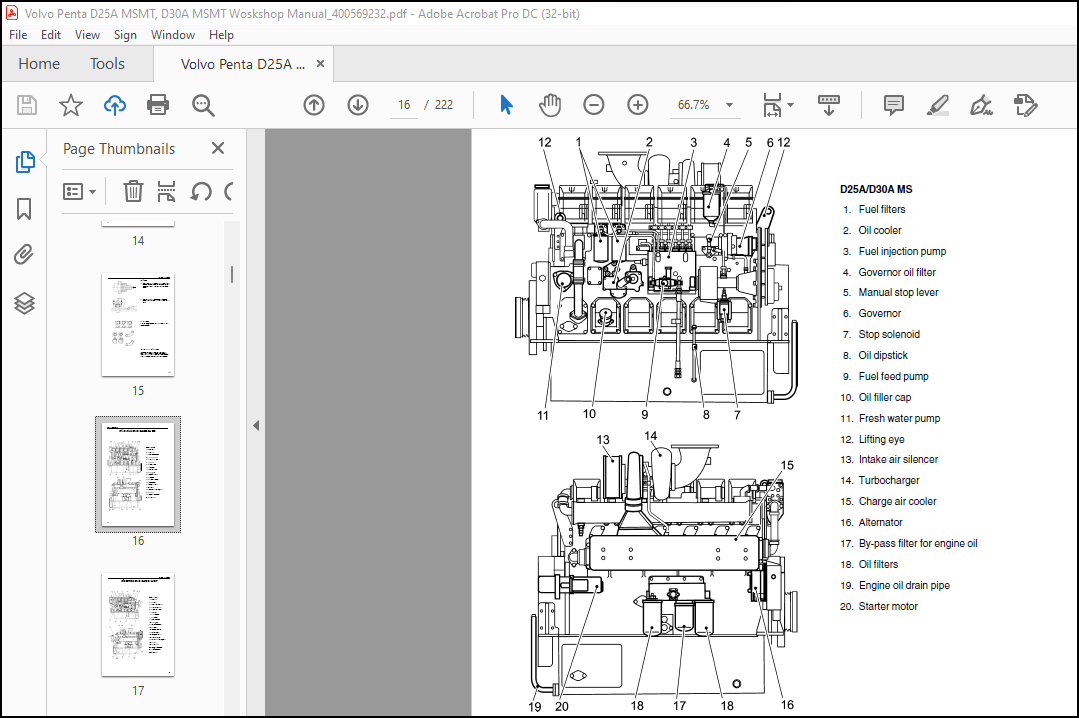Activate the hand pan tool
Image resolution: width=1079 pixels, height=718 pixels.
550,105
